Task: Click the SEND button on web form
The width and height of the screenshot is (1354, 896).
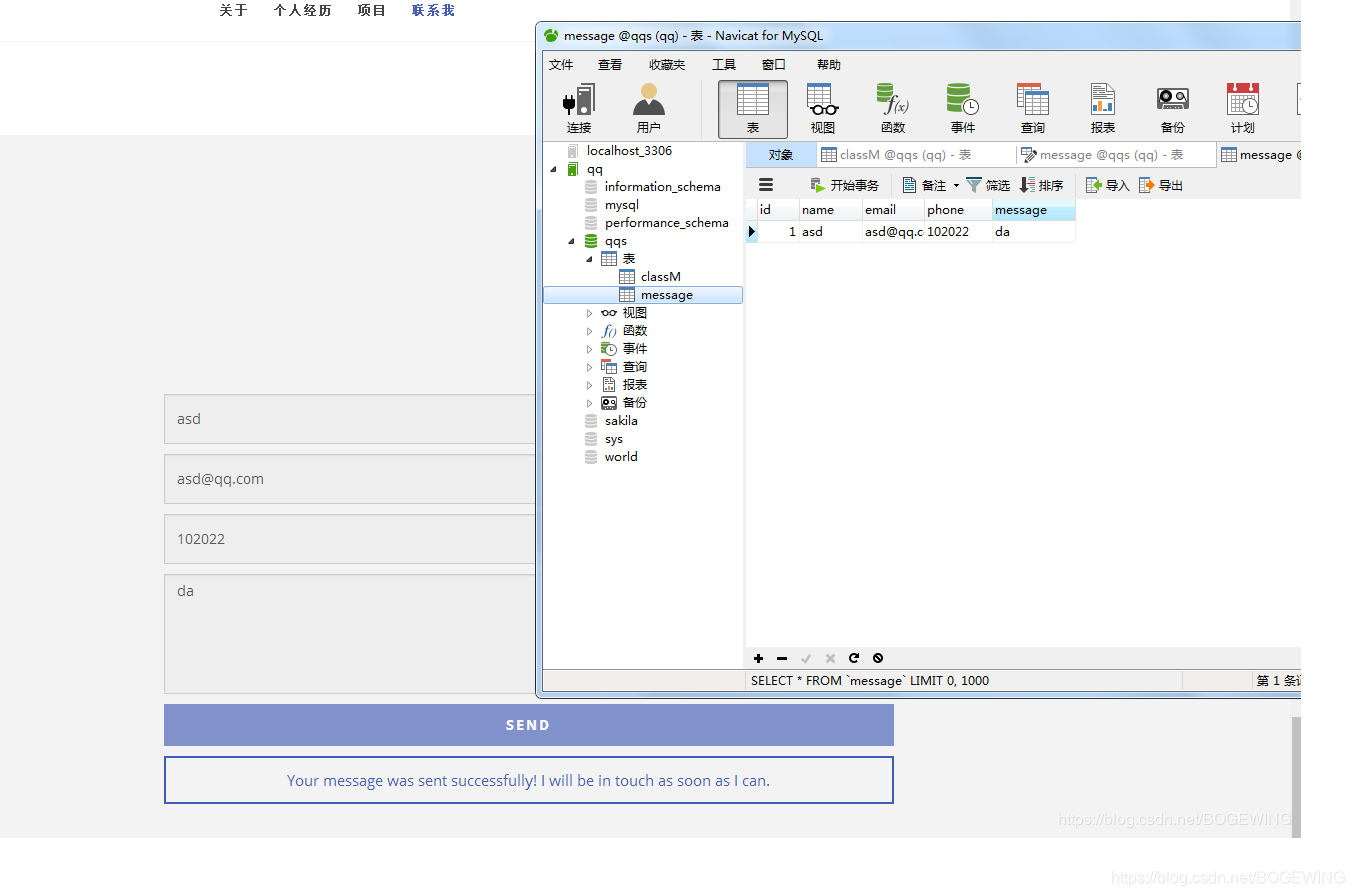Action: click(x=528, y=725)
